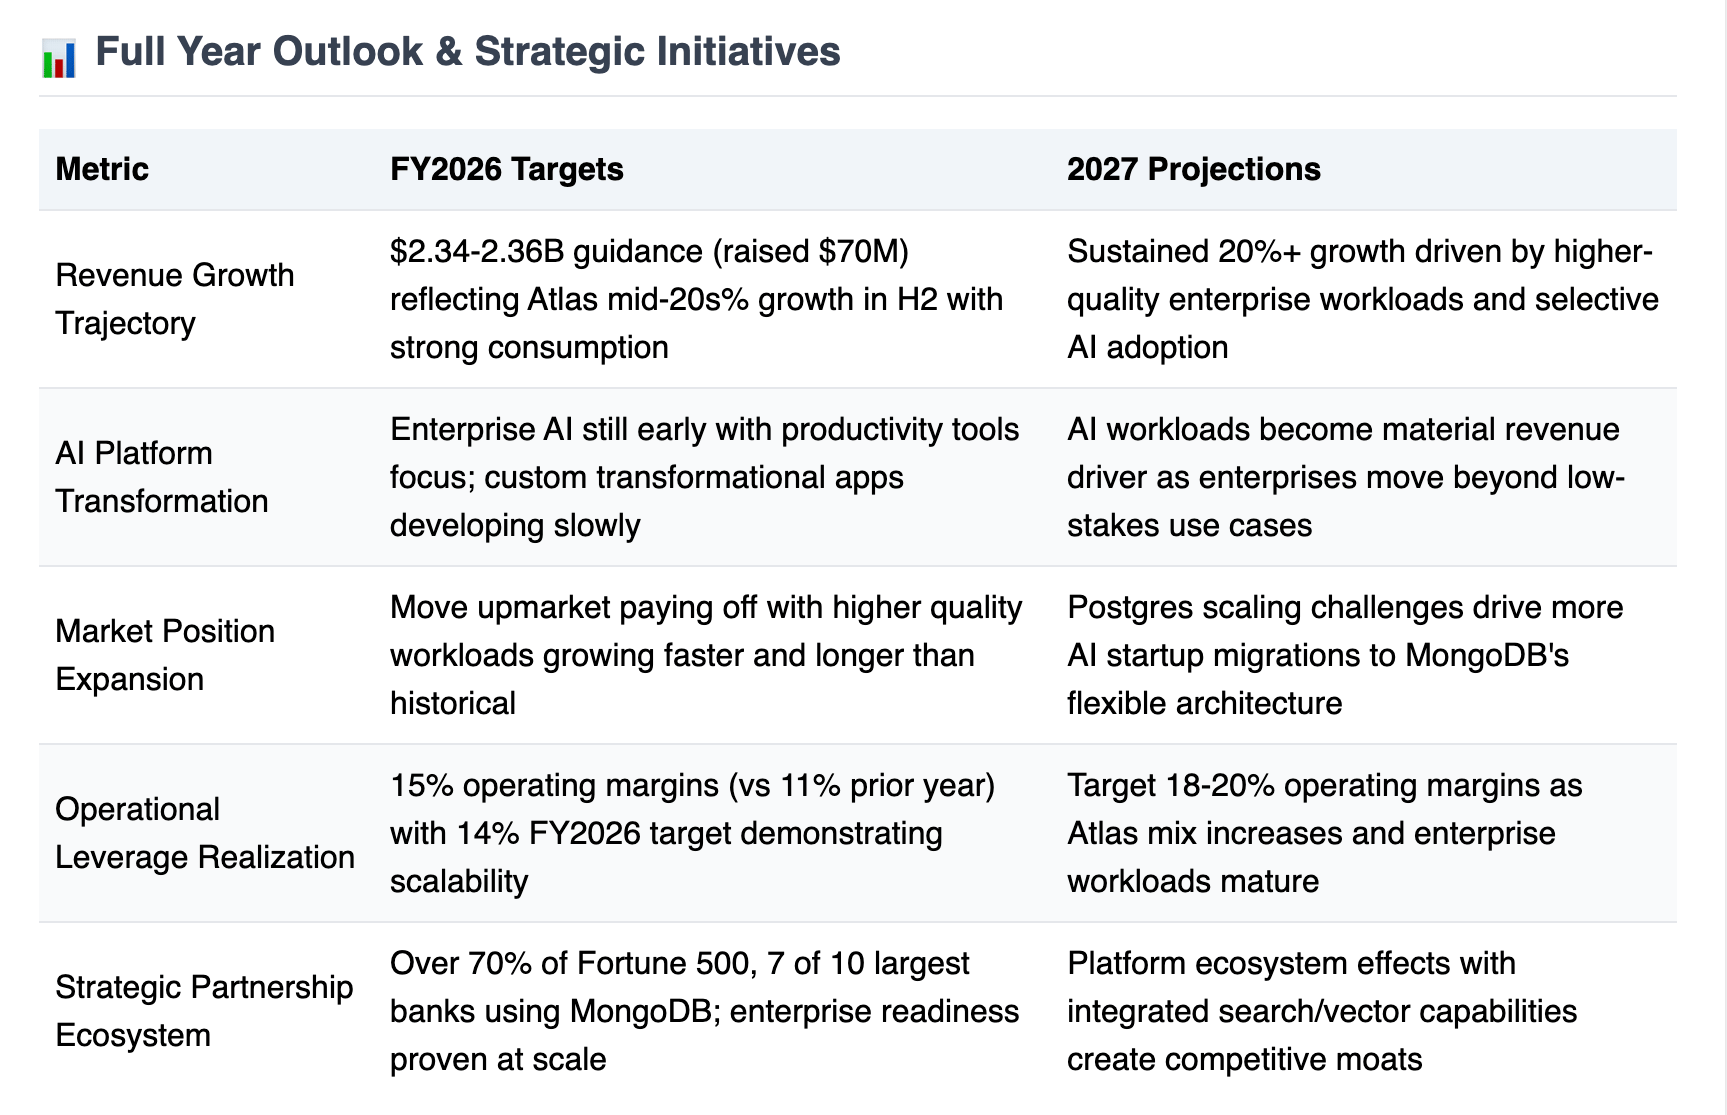This screenshot has height=1115, width=1727.
Task: Click the Revenue Growth Trajectory row label
Action: pyautogui.click(x=175, y=299)
